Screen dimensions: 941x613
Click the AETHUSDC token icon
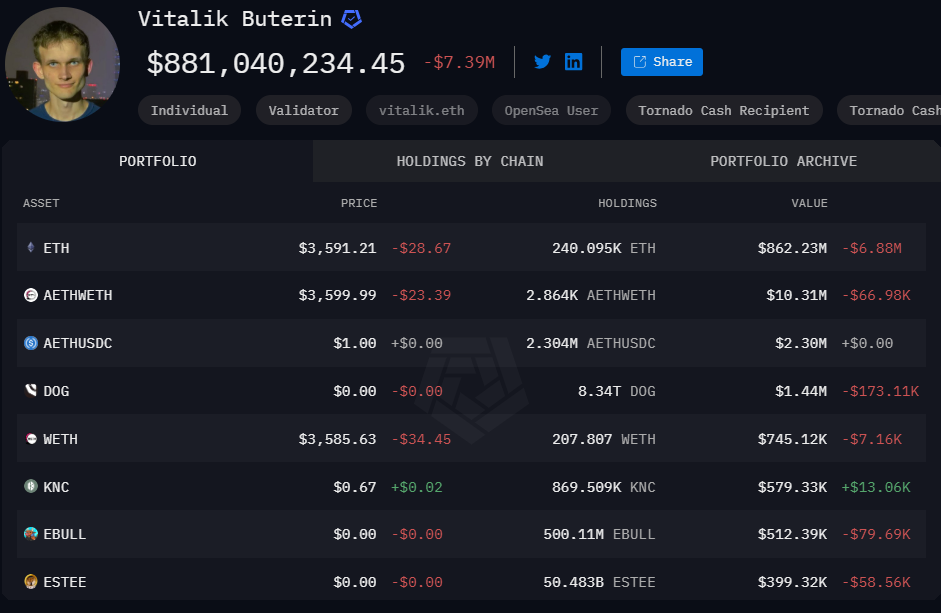point(27,343)
